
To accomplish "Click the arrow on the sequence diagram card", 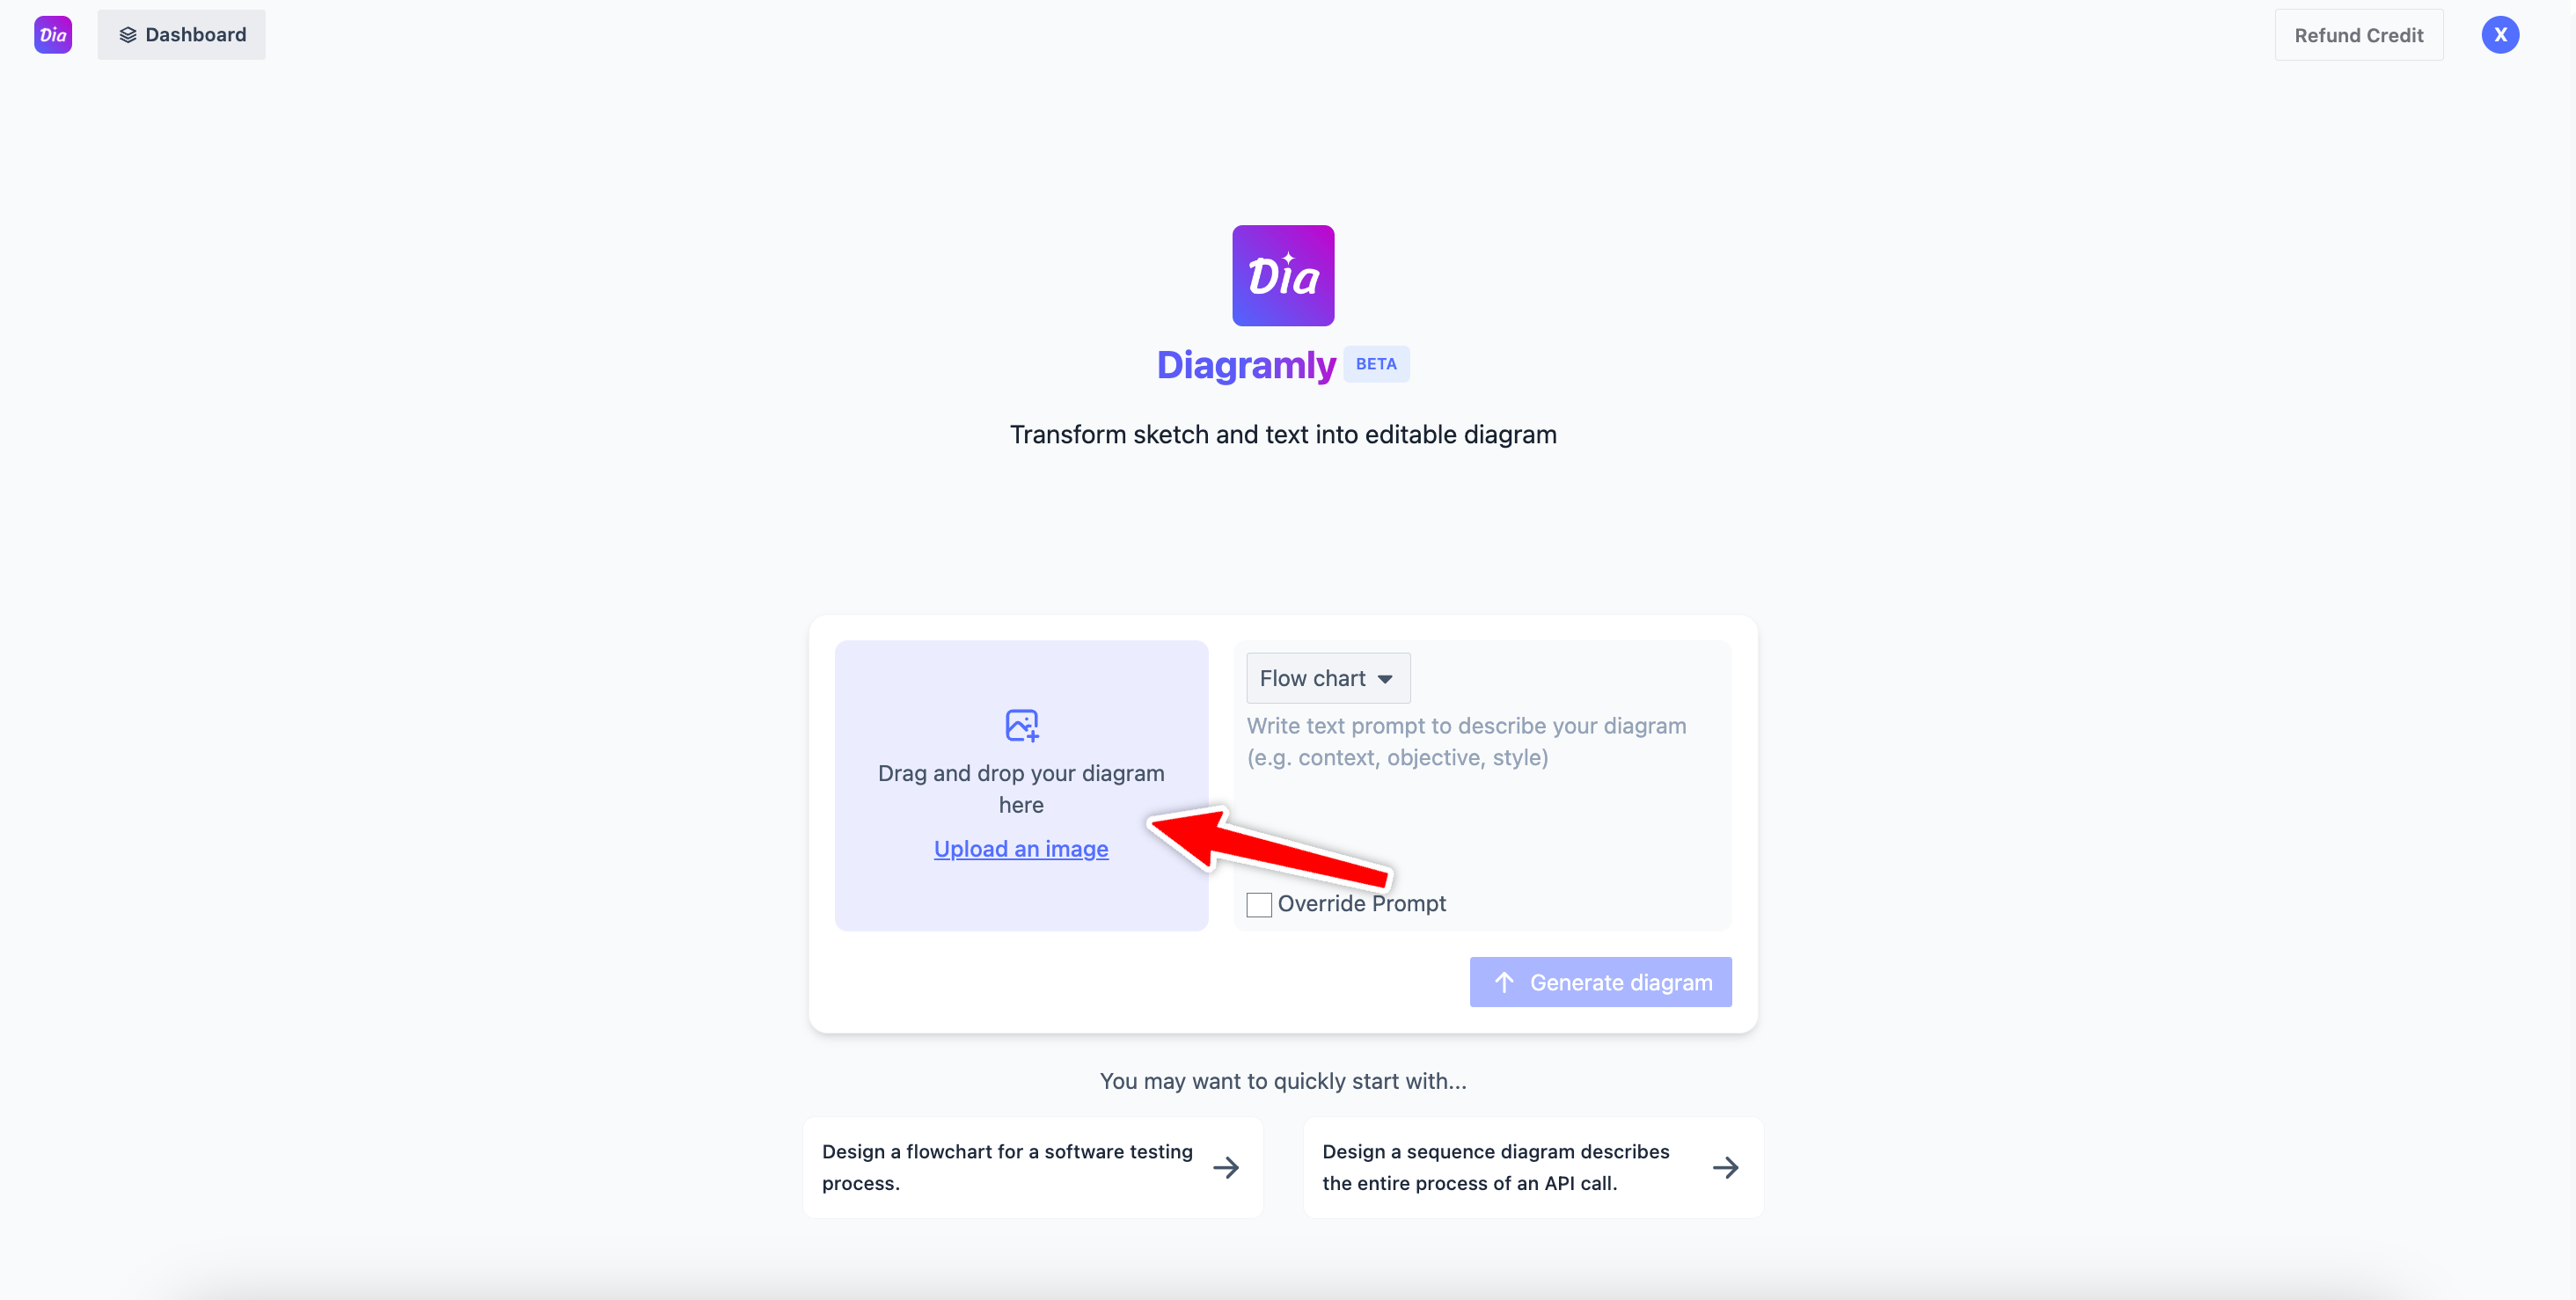I will click(x=1725, y=1167).
